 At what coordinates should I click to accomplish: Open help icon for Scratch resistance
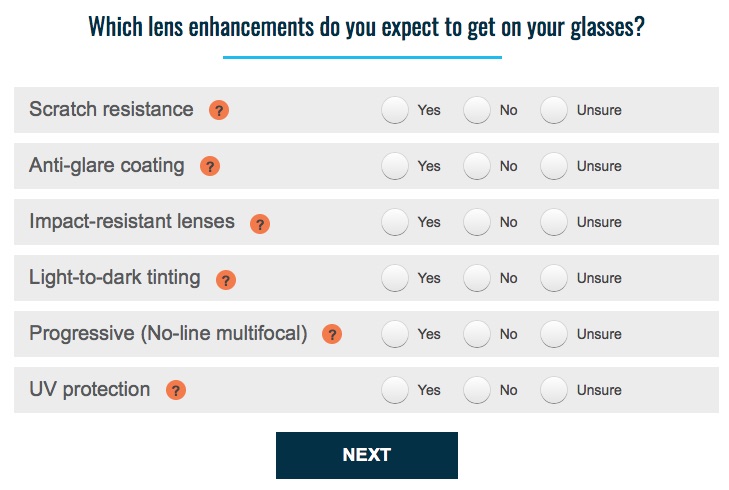tap(219, 110)
